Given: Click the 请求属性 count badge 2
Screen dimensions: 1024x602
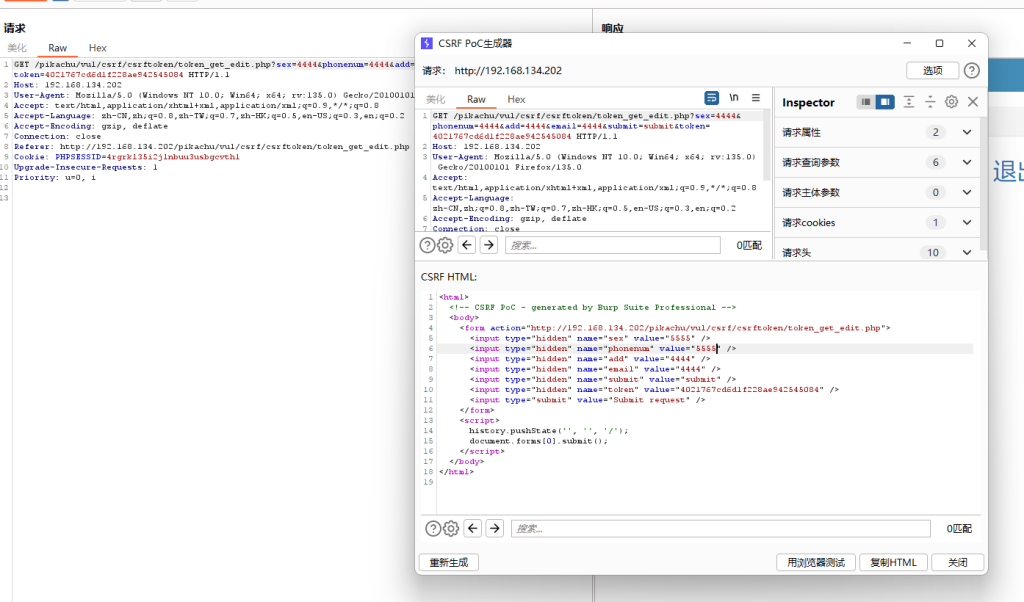Looking at the screenshot, I should point(935,133).
